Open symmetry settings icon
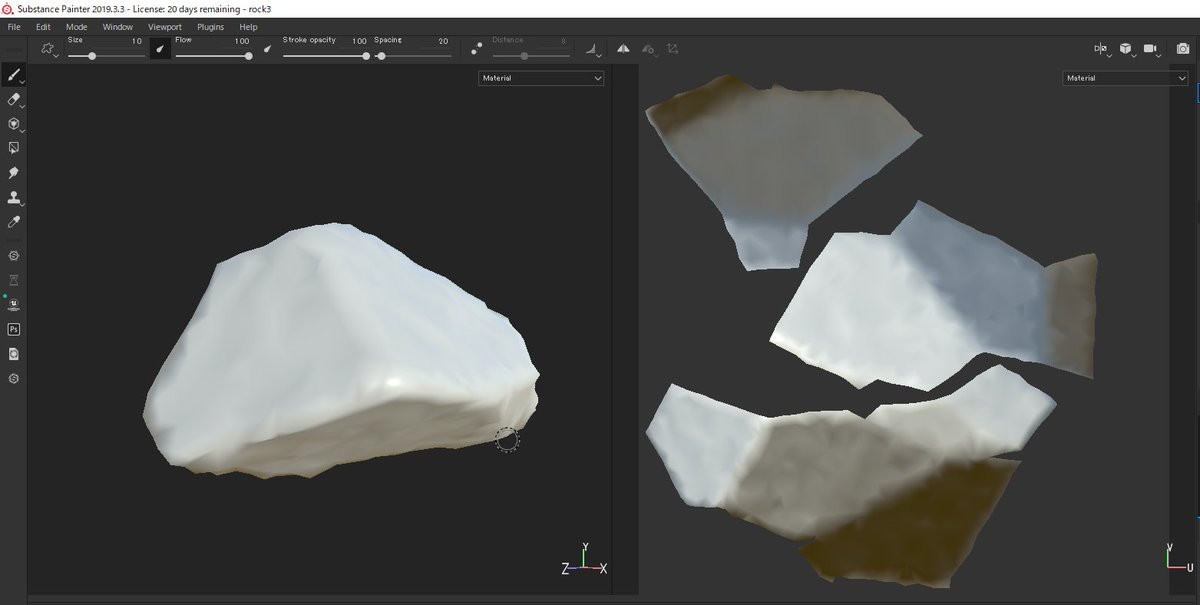The image size is (1200, 605). 649,48
